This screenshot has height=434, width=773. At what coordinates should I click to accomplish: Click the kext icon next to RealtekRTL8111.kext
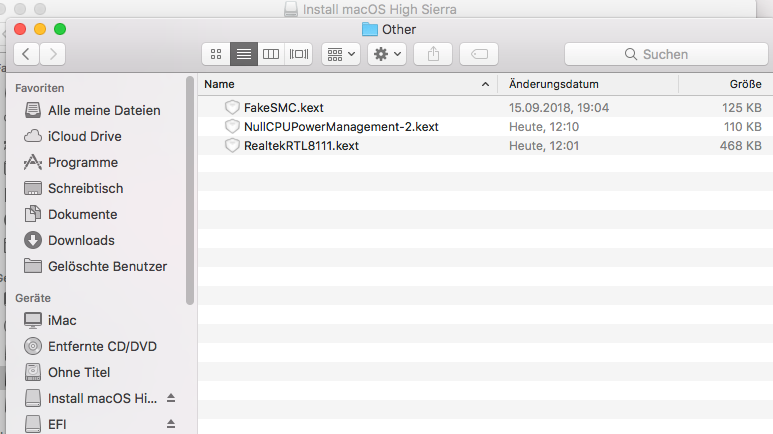click(232, 146)
